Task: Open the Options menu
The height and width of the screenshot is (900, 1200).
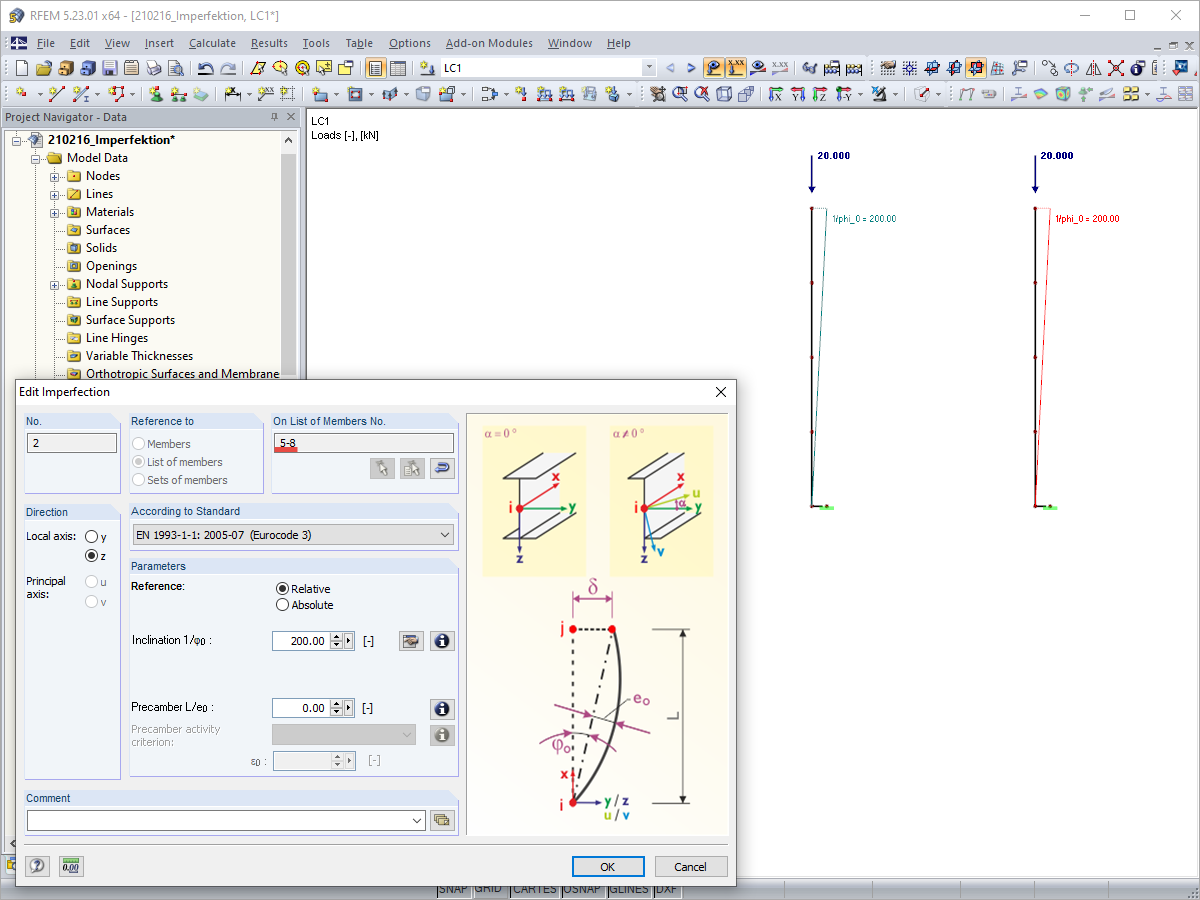Action: tap(410, 43)
